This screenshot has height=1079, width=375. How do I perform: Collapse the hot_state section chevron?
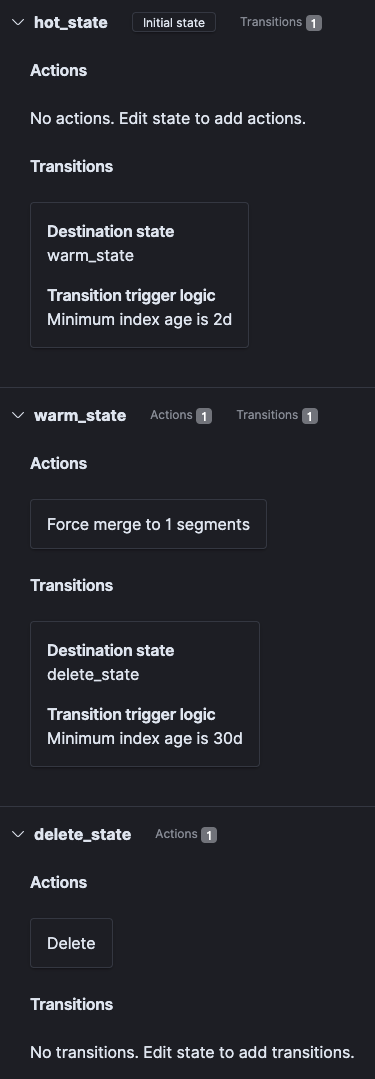(x=18, y=22)
